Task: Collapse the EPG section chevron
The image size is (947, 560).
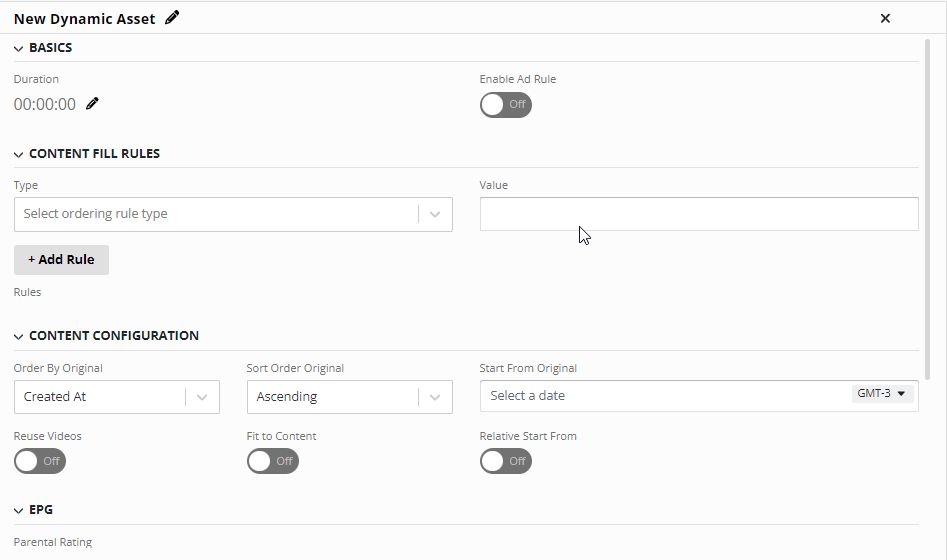Action: click(18, 510)
